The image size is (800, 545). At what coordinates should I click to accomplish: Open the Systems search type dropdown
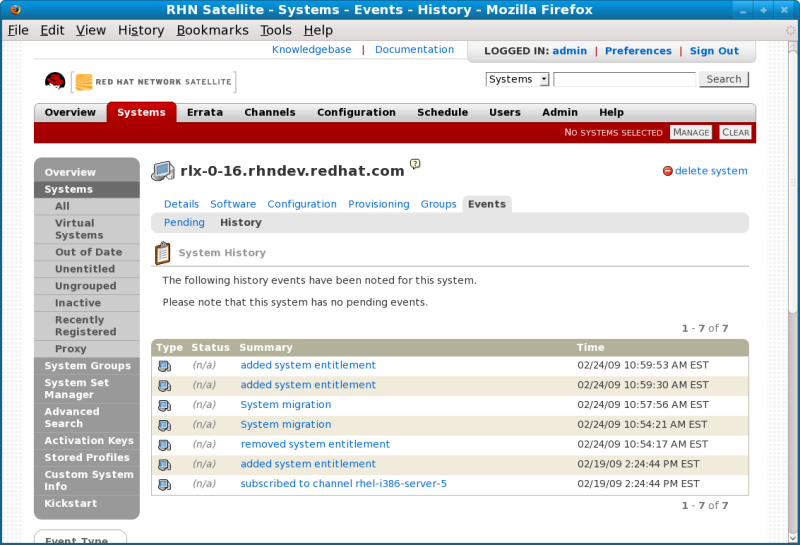point(517,79)
